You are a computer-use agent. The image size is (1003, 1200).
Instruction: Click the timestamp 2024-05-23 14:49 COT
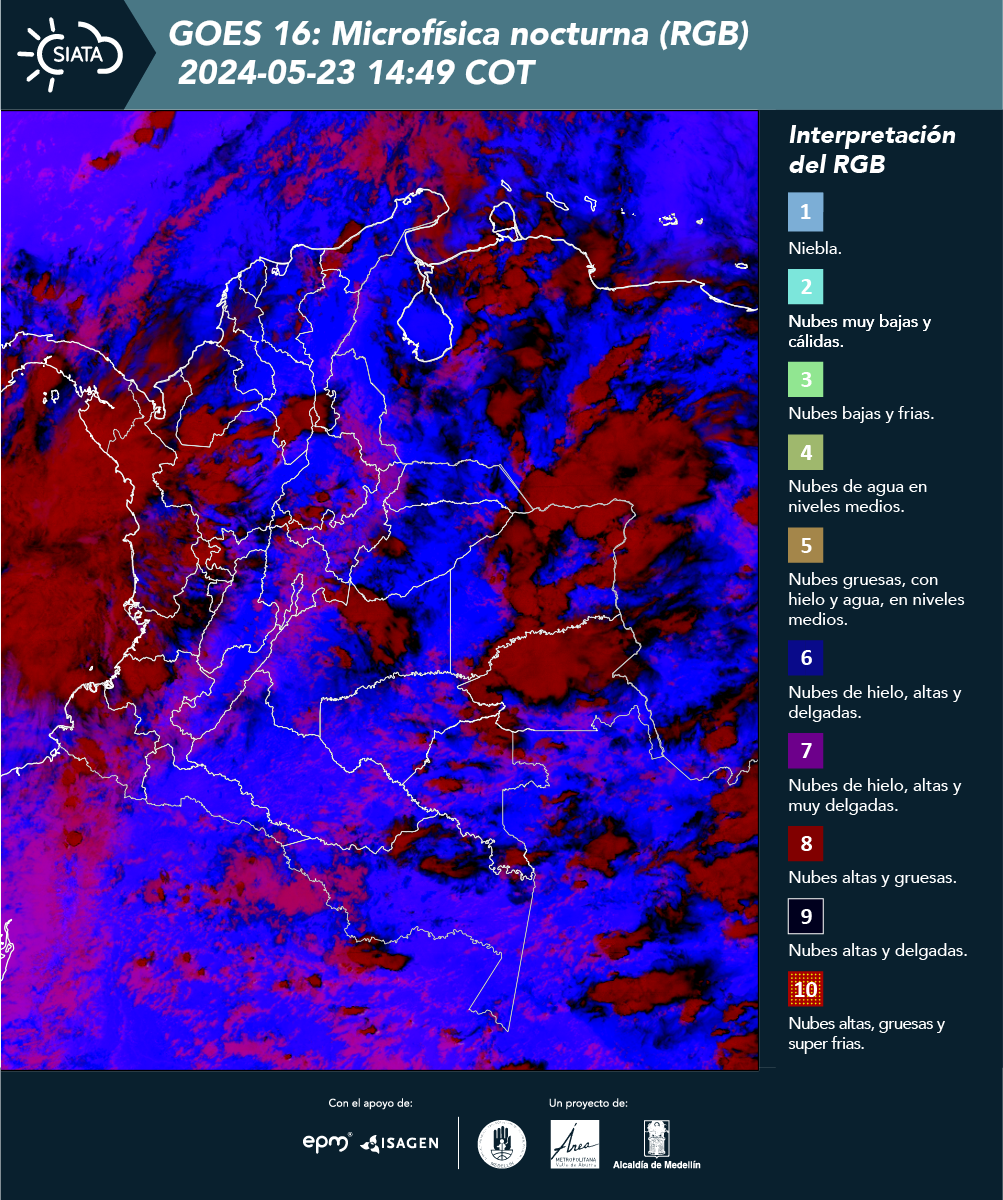pyautogui.click(x=357, y=74)
